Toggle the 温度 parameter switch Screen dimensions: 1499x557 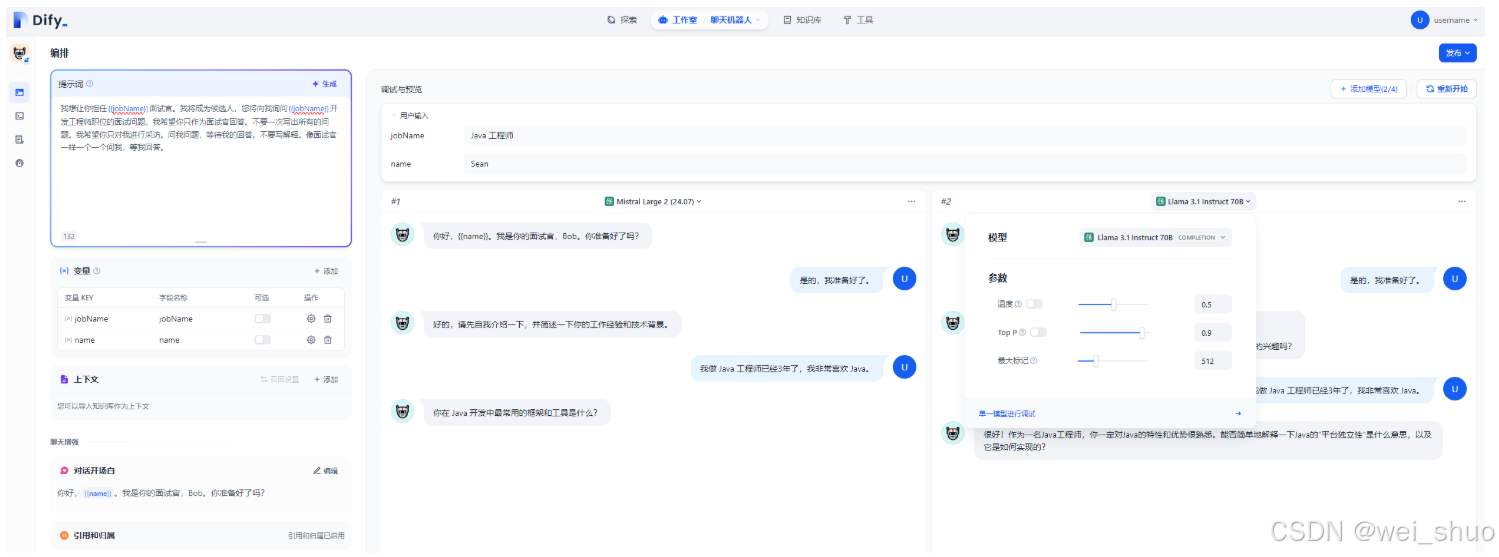tap(1034, 304)
